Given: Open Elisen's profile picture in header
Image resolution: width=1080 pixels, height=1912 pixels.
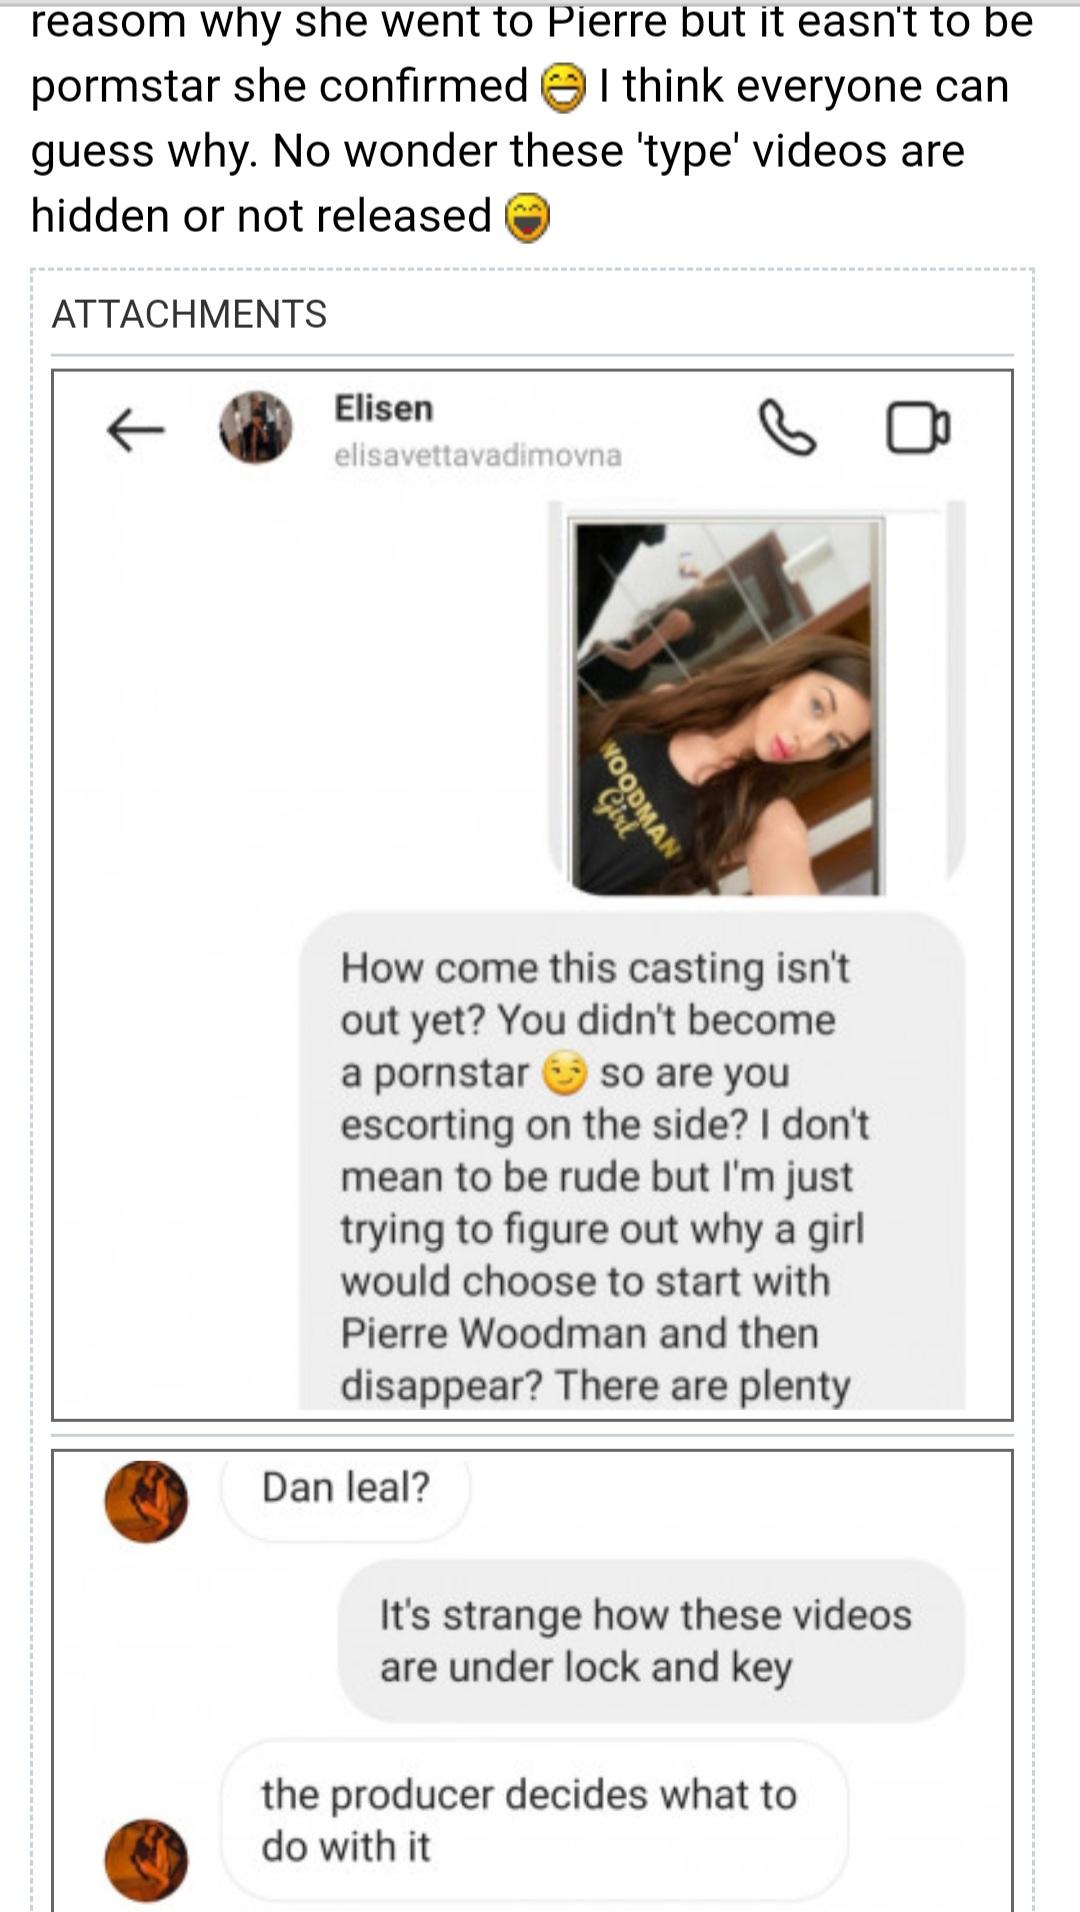Looking at the screenshot, I should click(256, 427).
